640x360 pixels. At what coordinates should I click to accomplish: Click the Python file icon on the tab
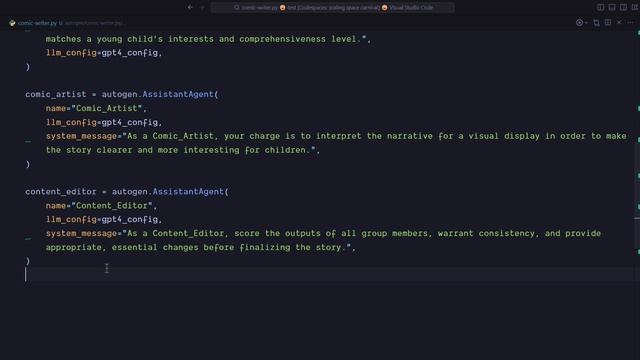pyautogui.click(x=12, y=23)
